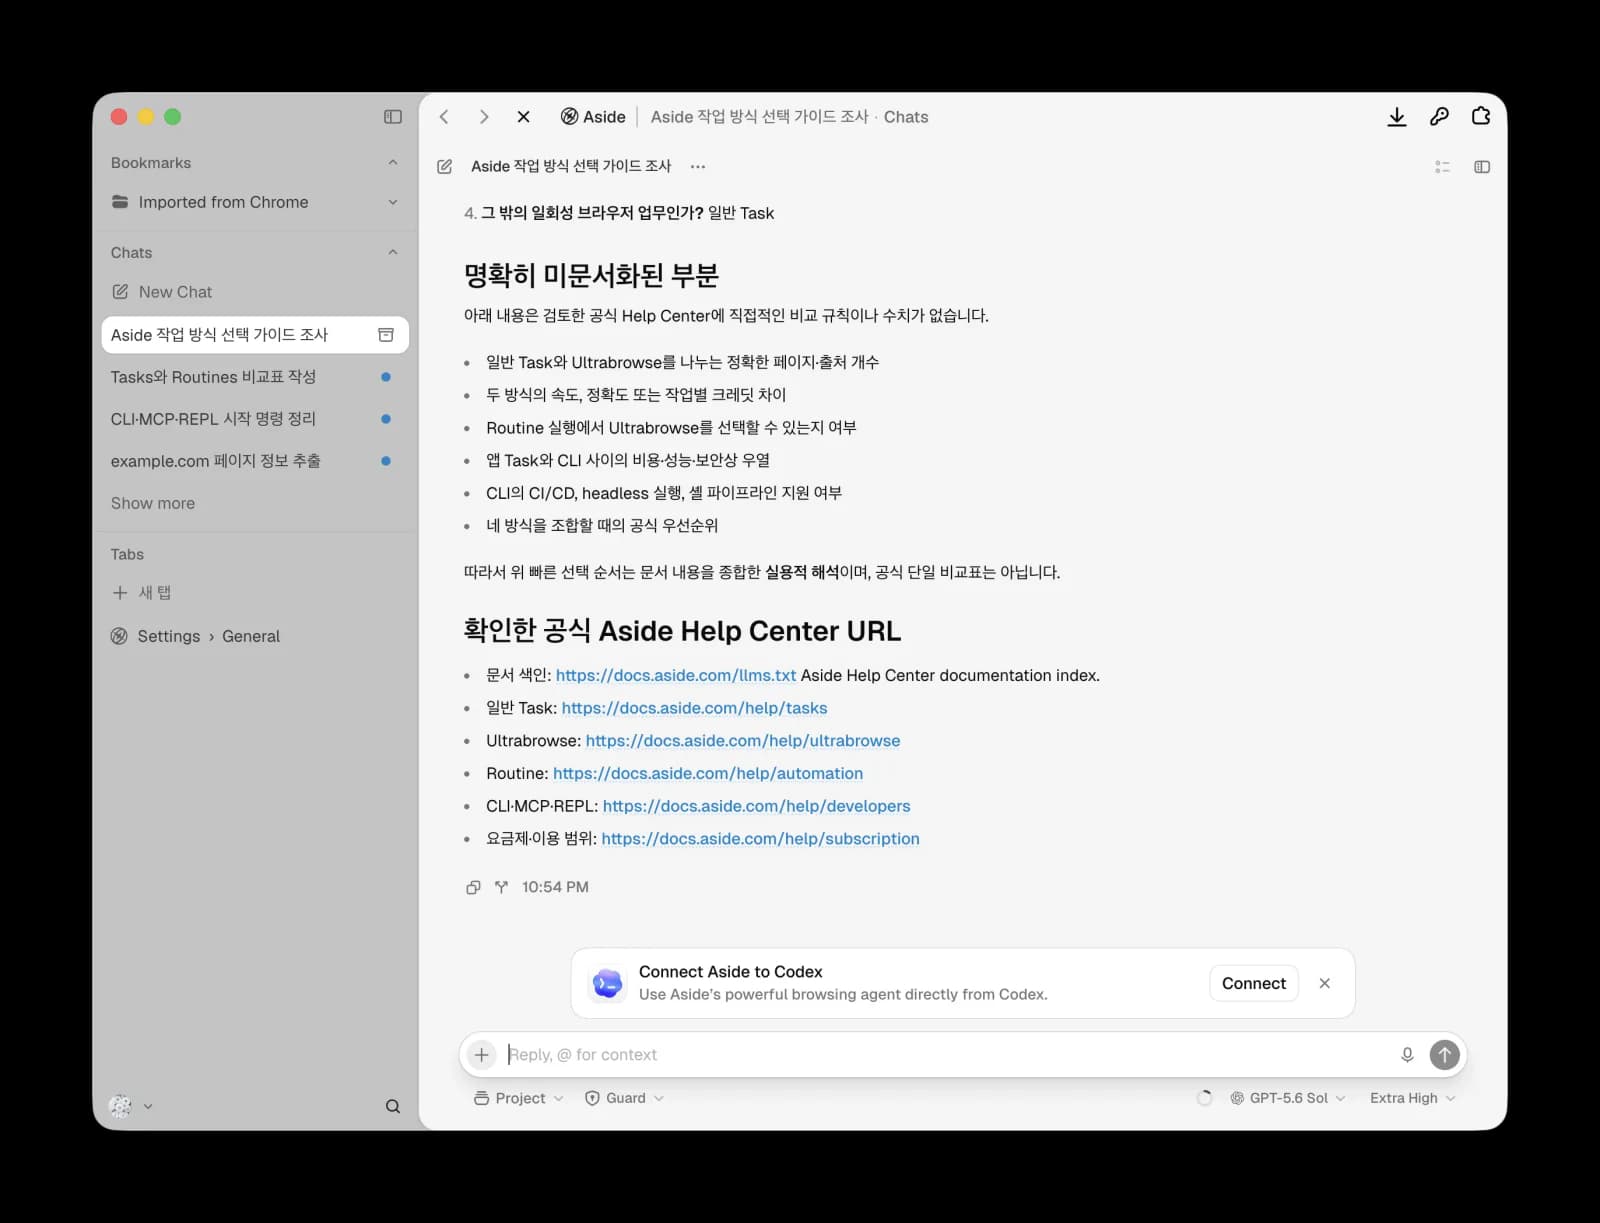
Task: Open the Project dropdown
Action: 518,1098
